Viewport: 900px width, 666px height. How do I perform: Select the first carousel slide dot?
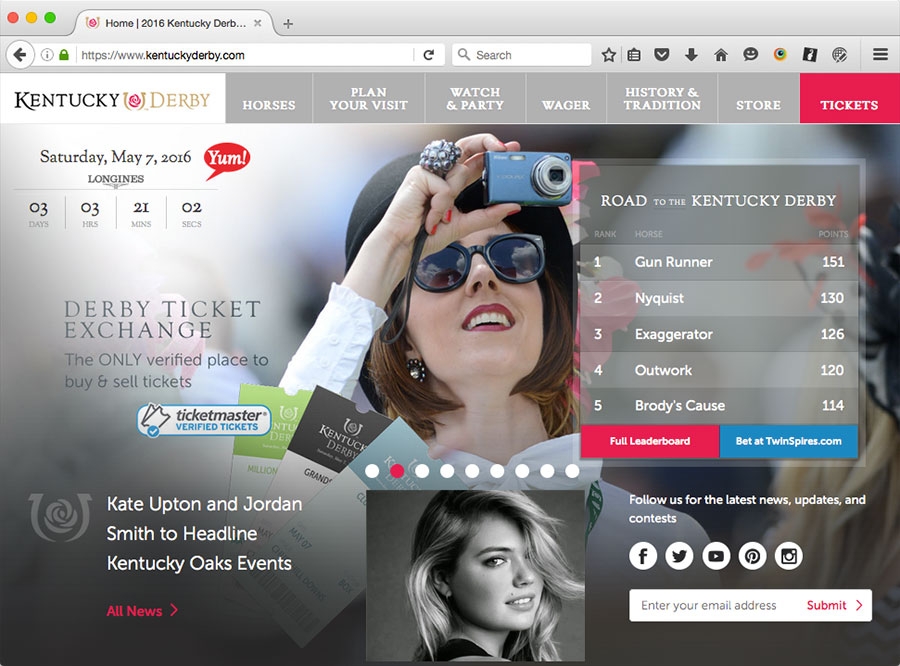372,470
